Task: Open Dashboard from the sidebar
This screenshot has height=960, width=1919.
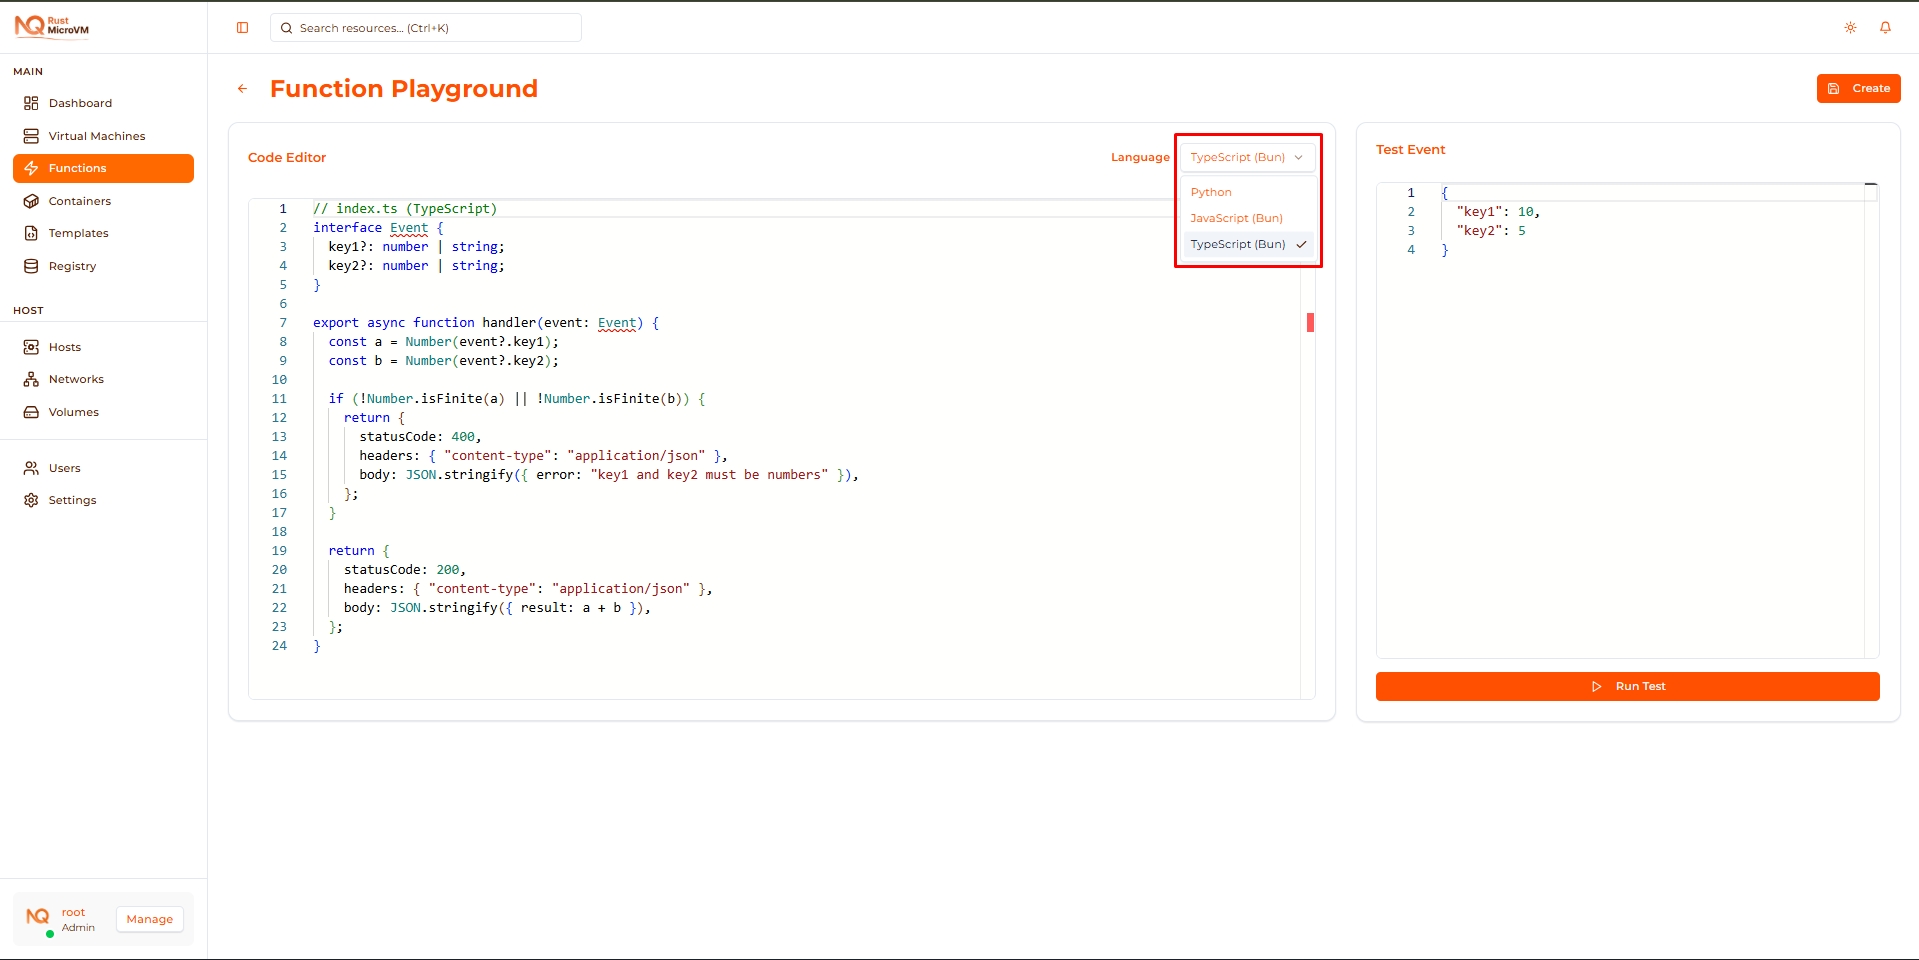Action: (x=80, y=102)
